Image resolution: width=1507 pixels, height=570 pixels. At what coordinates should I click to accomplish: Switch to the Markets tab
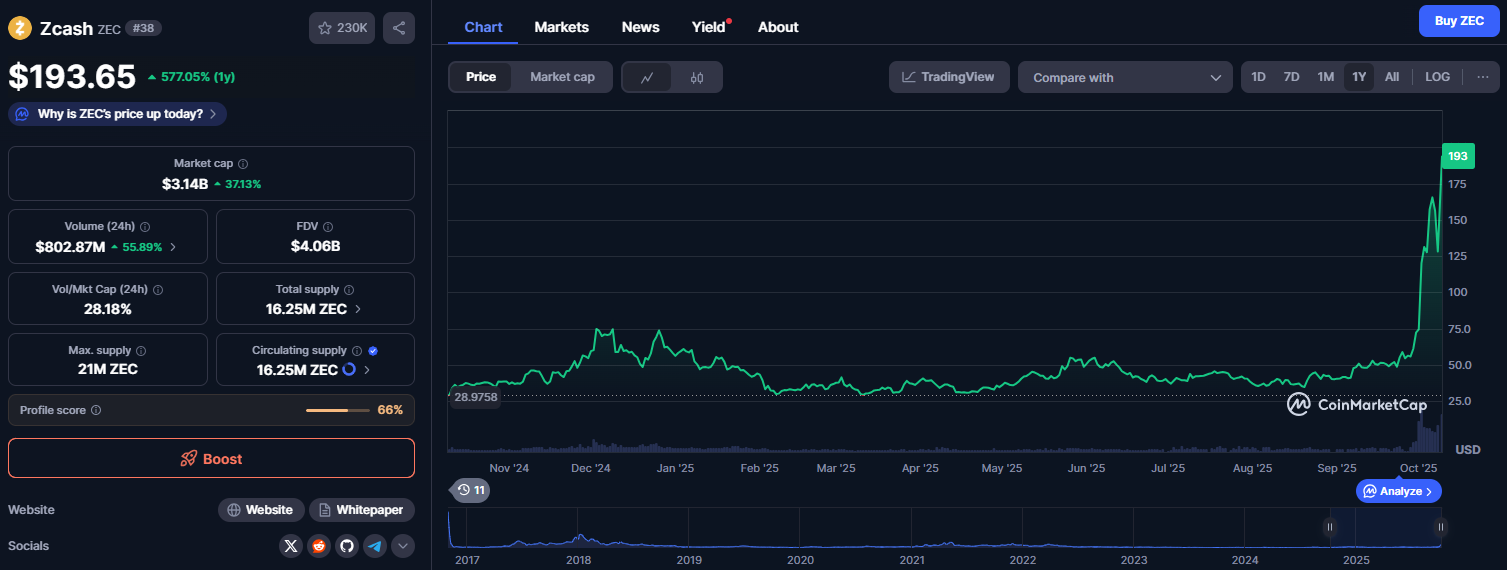(x=561, y=27)
